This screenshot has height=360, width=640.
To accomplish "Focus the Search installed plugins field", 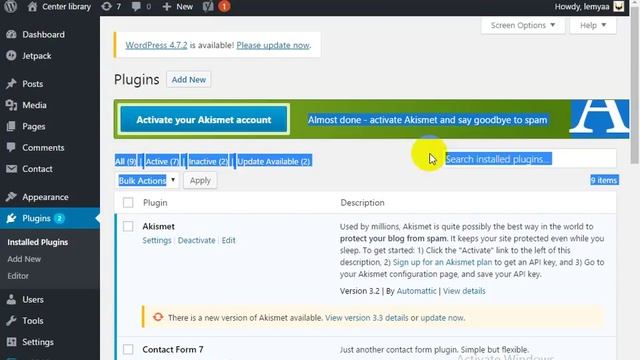I will tap(530, 159).
